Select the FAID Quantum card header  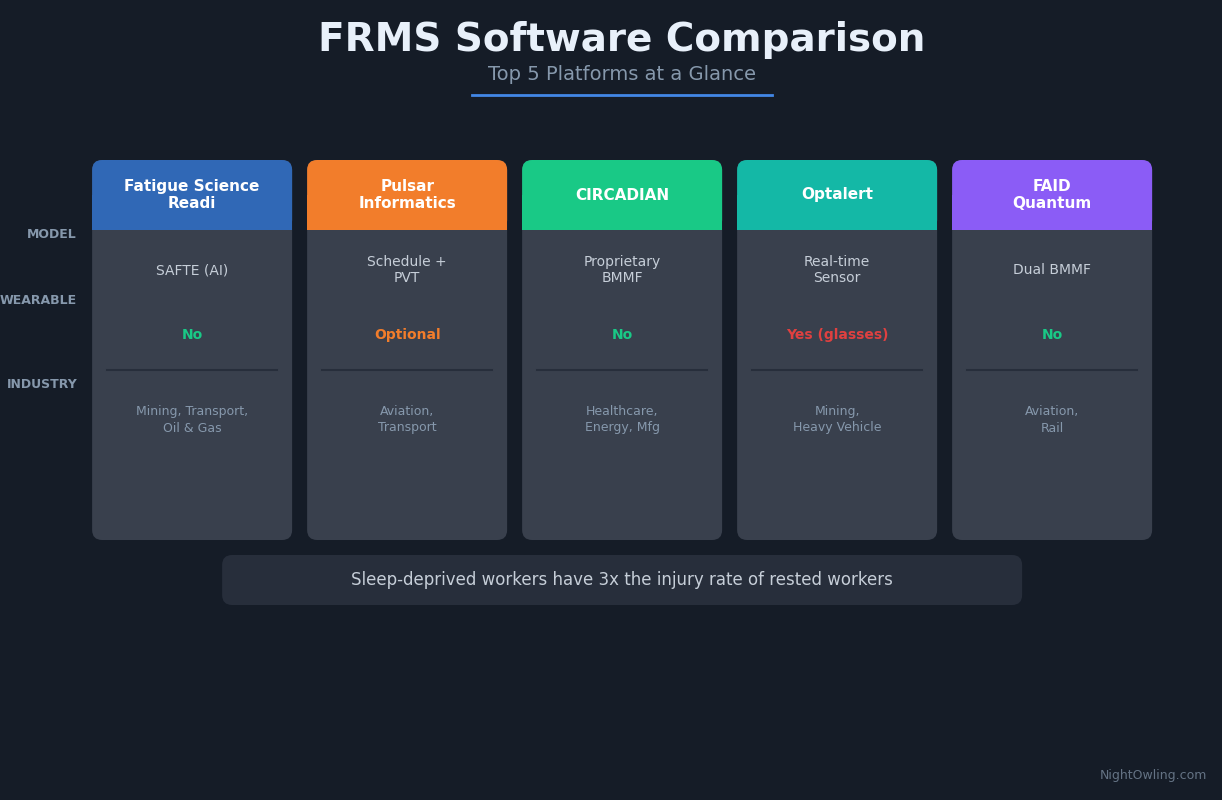[x=1052, y=195]
